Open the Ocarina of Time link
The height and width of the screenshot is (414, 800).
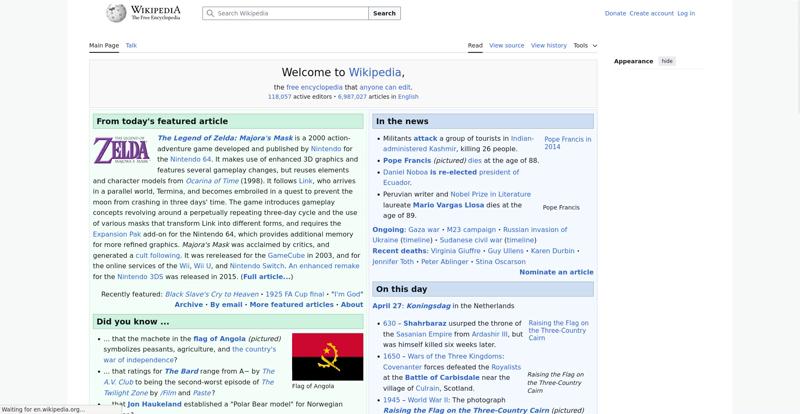point(212,181)
